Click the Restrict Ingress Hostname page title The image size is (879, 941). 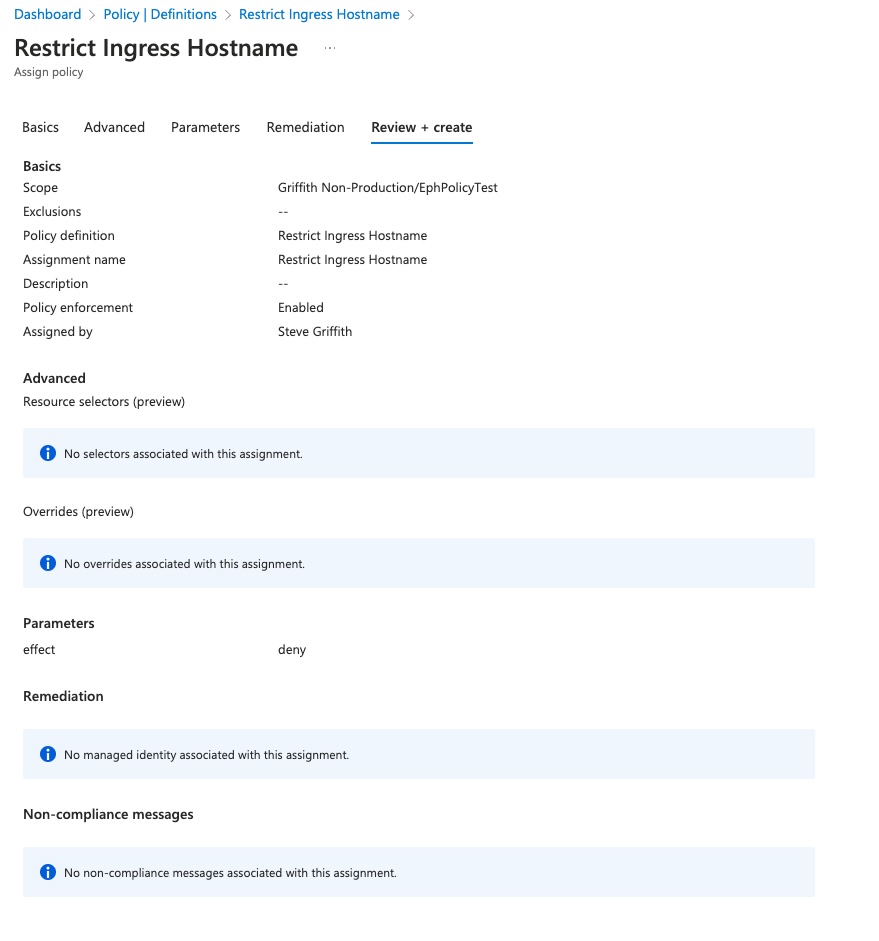tap(156, 48)
